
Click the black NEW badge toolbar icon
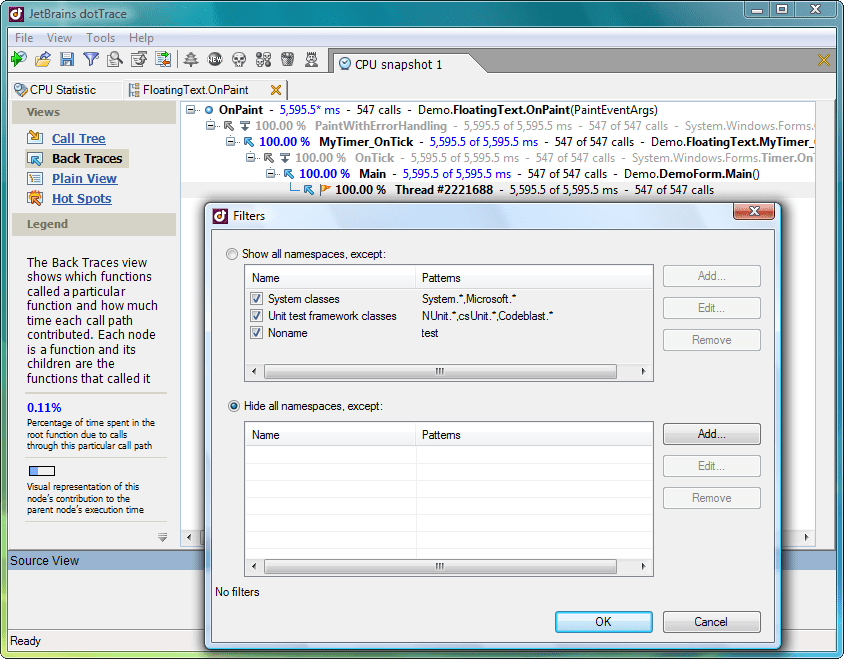pos(215,60)
